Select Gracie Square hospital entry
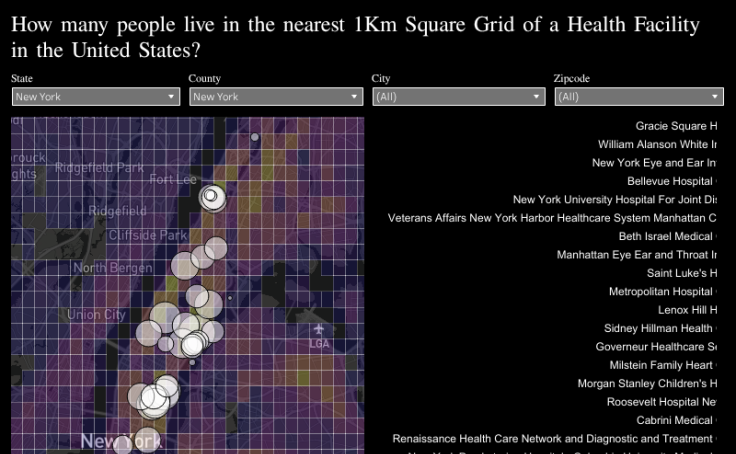The image size is (736, 454). (676, 126)
